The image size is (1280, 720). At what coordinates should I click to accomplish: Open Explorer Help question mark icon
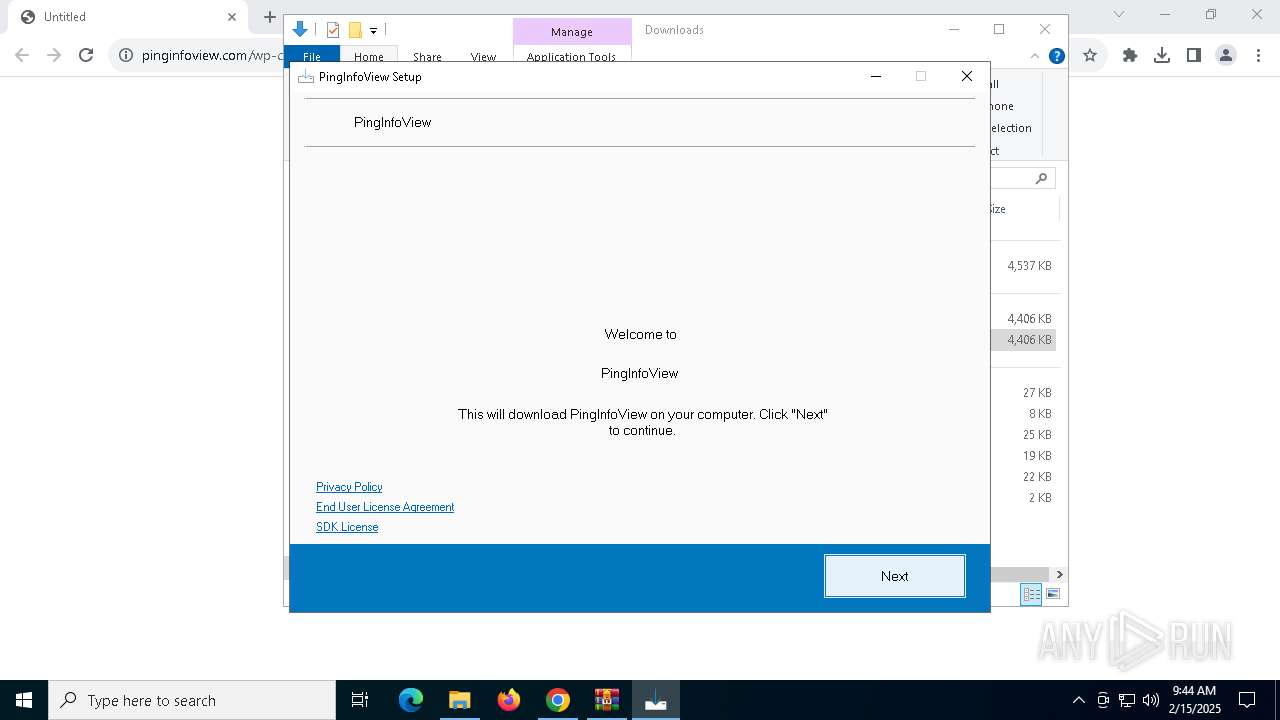[x=1056, y=56]
